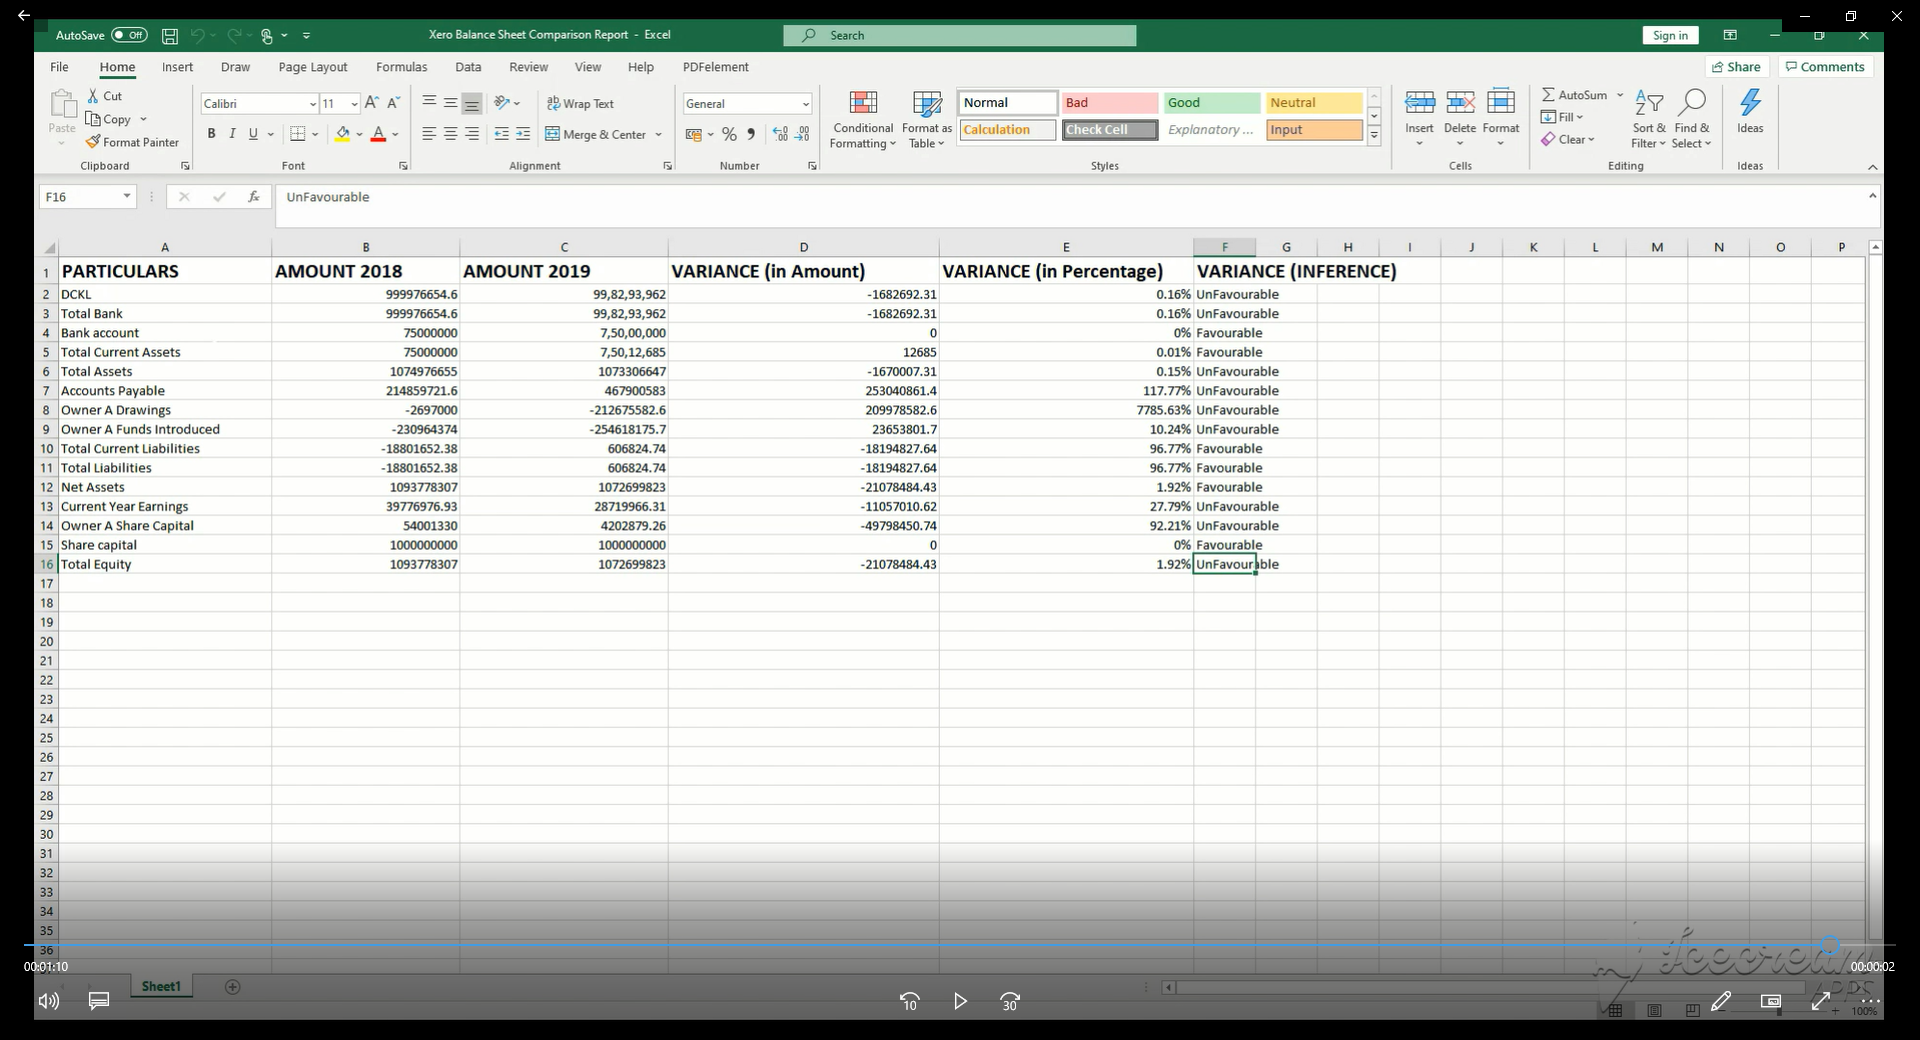Image resolution: width=1920 pixels, height=1040 pixels.
Task: Click the Conditional Formatting icon
Action: (862, 104)
